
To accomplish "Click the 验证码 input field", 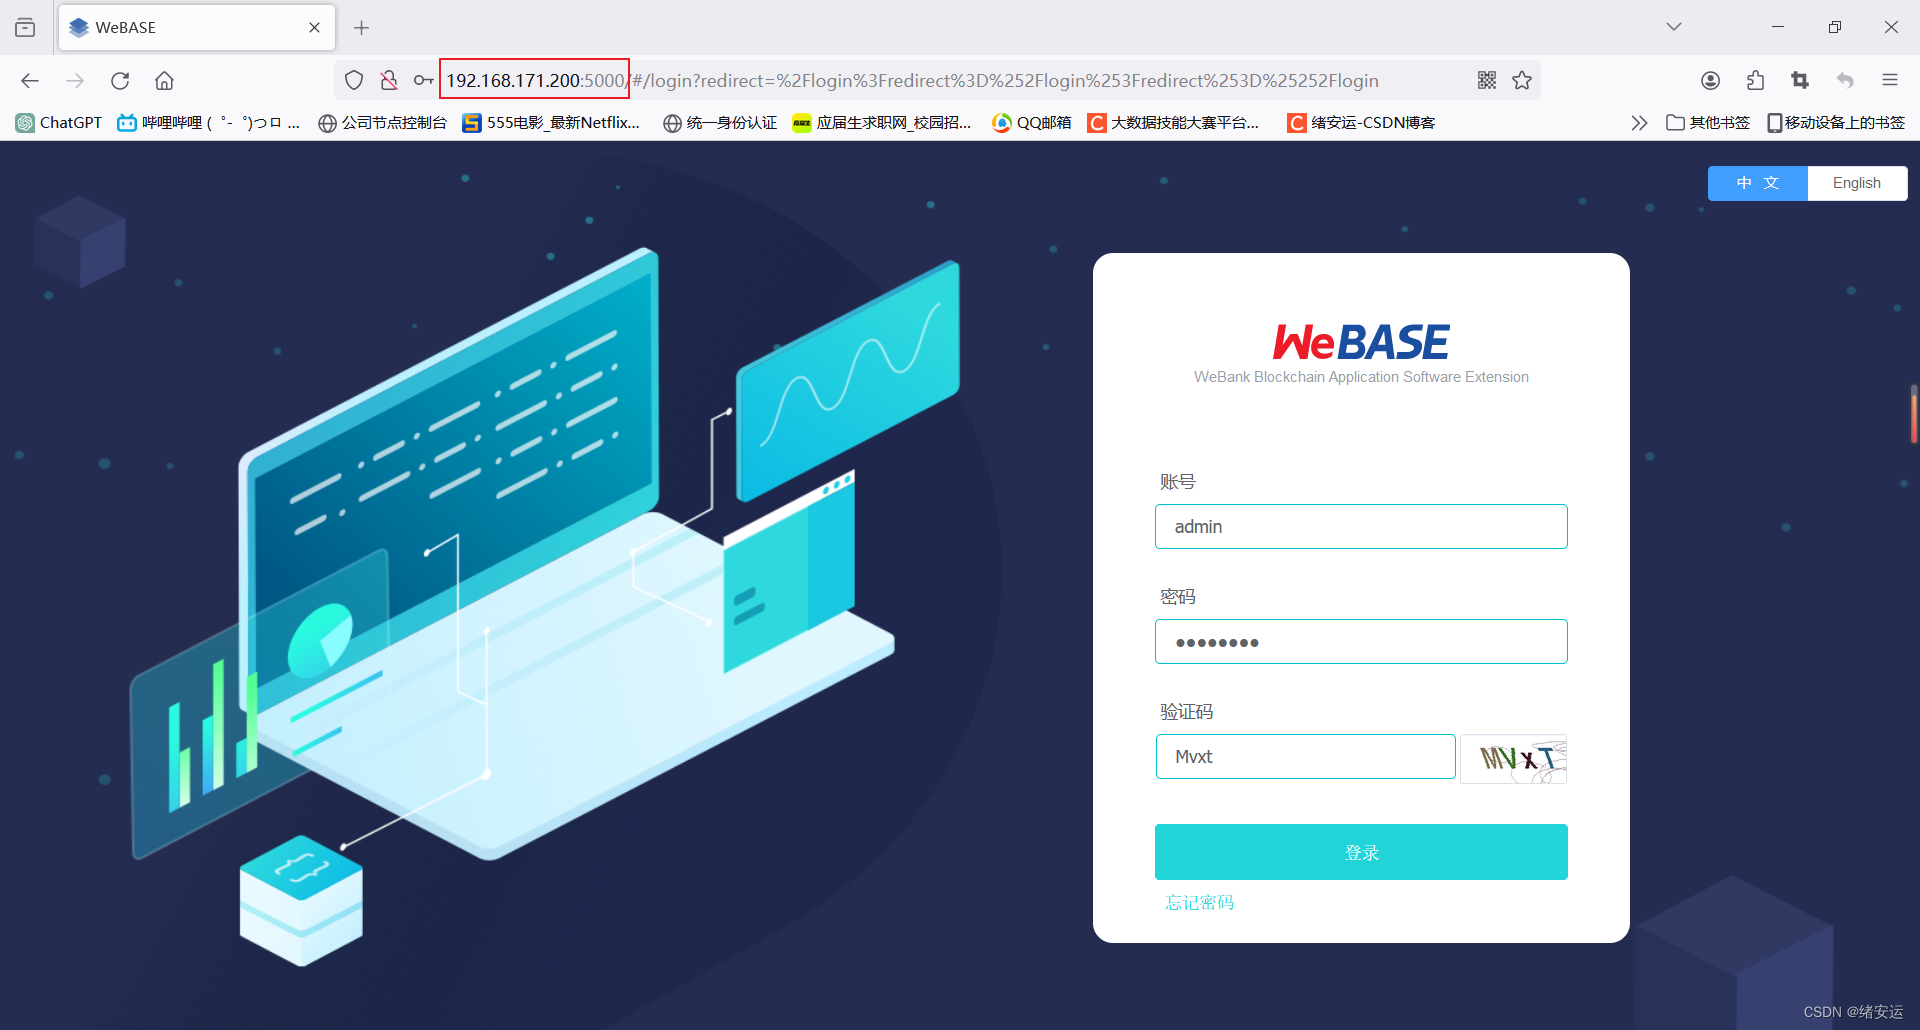I will point(1305,757).
